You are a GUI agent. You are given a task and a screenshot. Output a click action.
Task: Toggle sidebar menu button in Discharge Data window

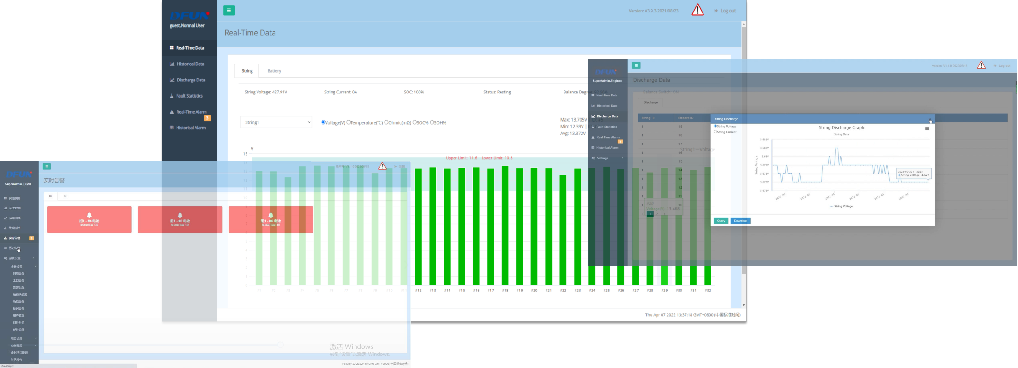tap(636, 66)
